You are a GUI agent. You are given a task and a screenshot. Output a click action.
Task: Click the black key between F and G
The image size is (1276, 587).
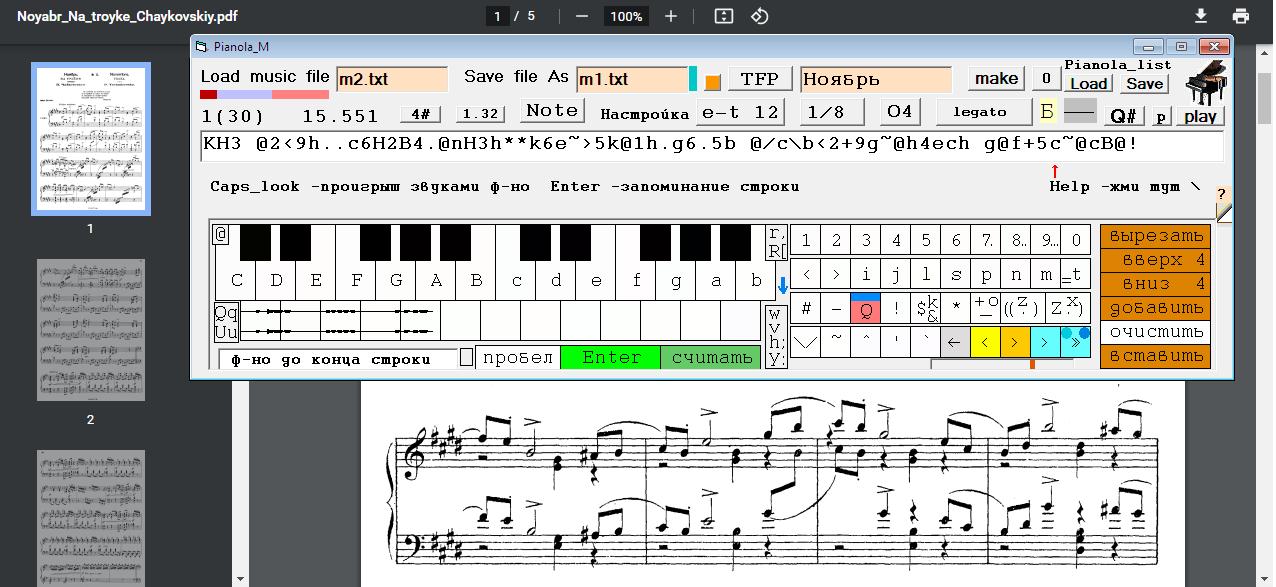click(375, 243)
